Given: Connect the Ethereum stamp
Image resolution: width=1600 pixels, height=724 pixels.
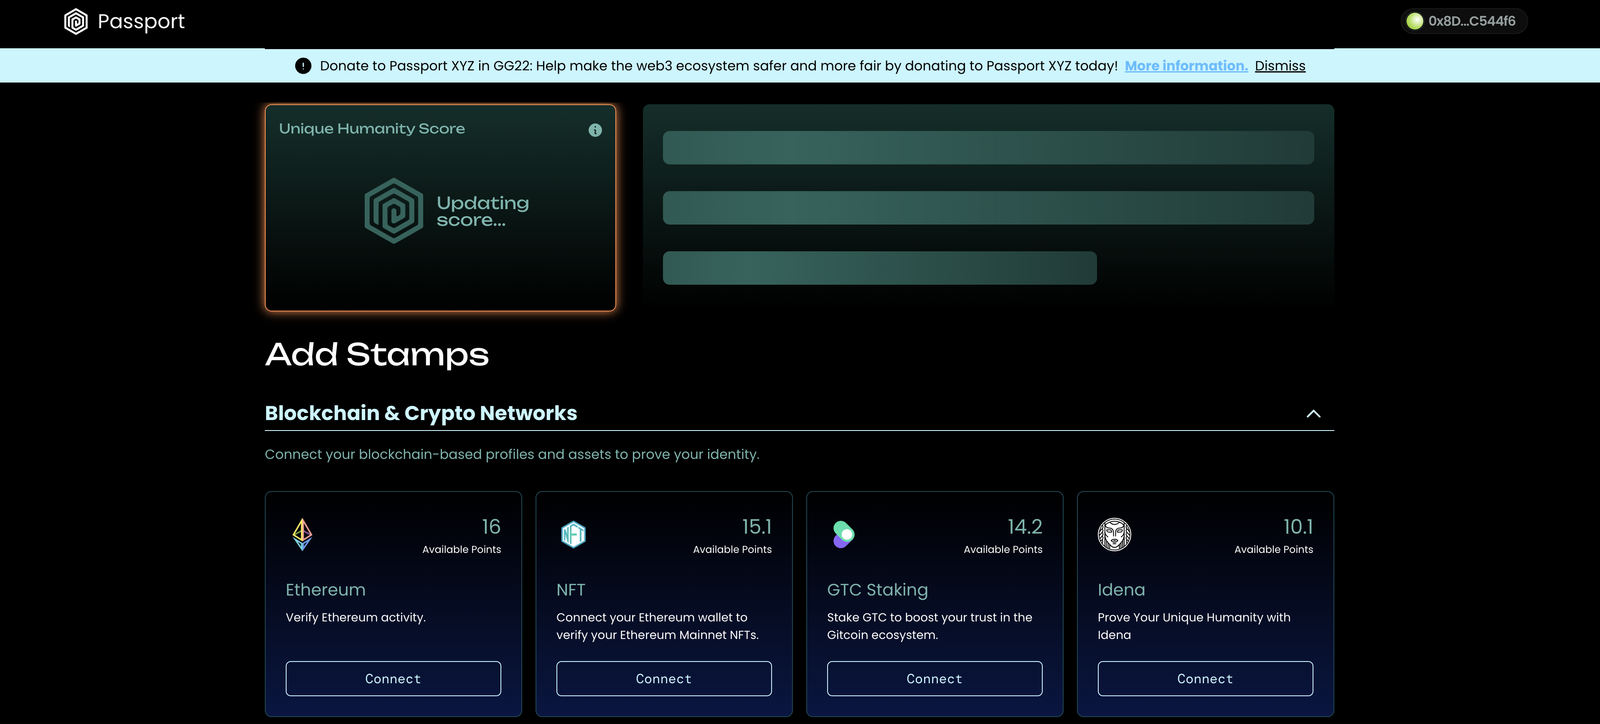Looking at the screenshot, I should tap(393, 679).
